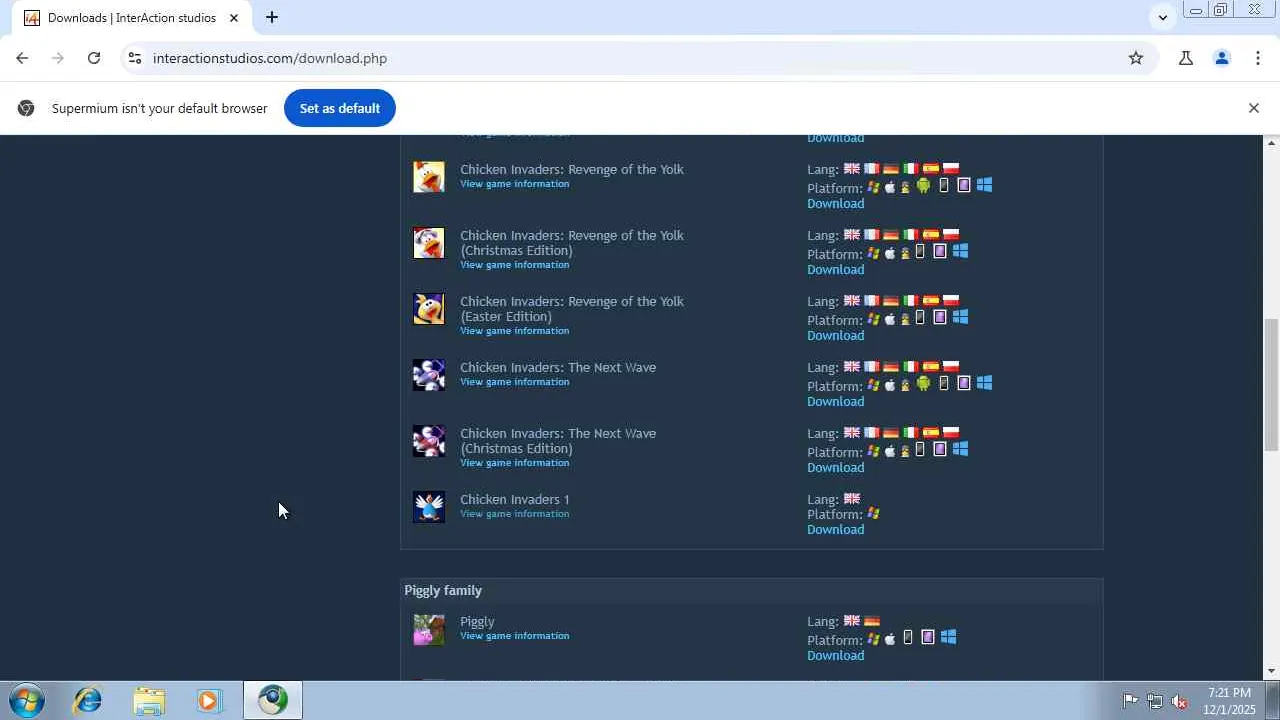Open the browser profile menu
Screen dimensions: 1280x720
1222,58
